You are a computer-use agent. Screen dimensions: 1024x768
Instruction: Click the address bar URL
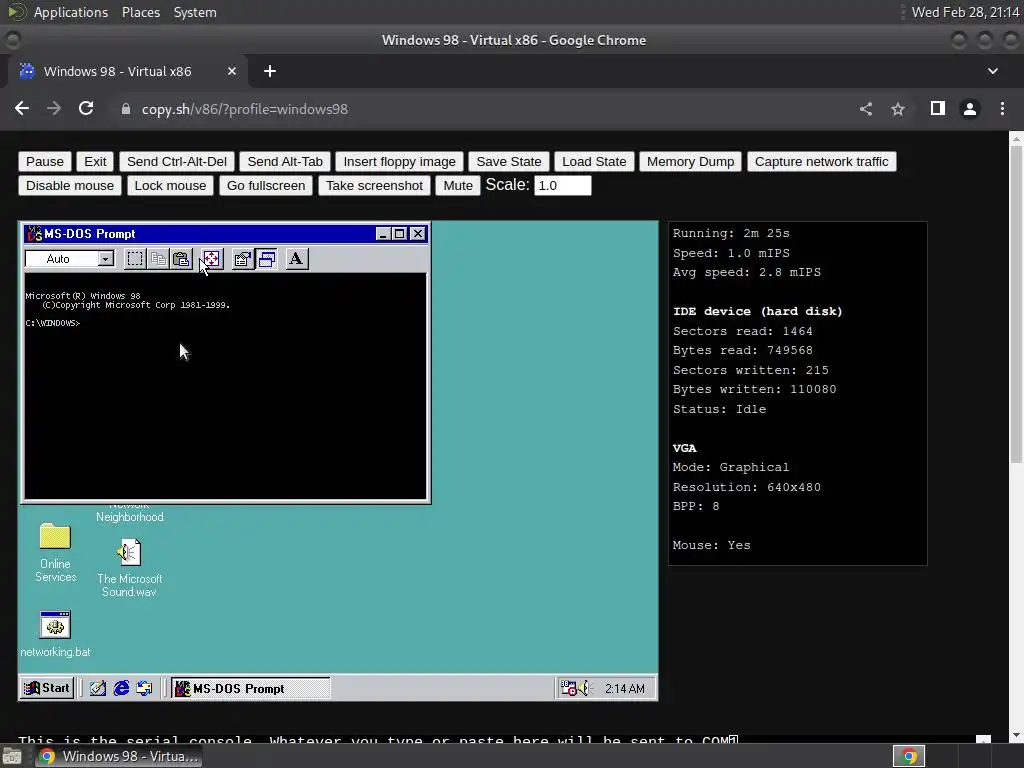click(245, 109)
